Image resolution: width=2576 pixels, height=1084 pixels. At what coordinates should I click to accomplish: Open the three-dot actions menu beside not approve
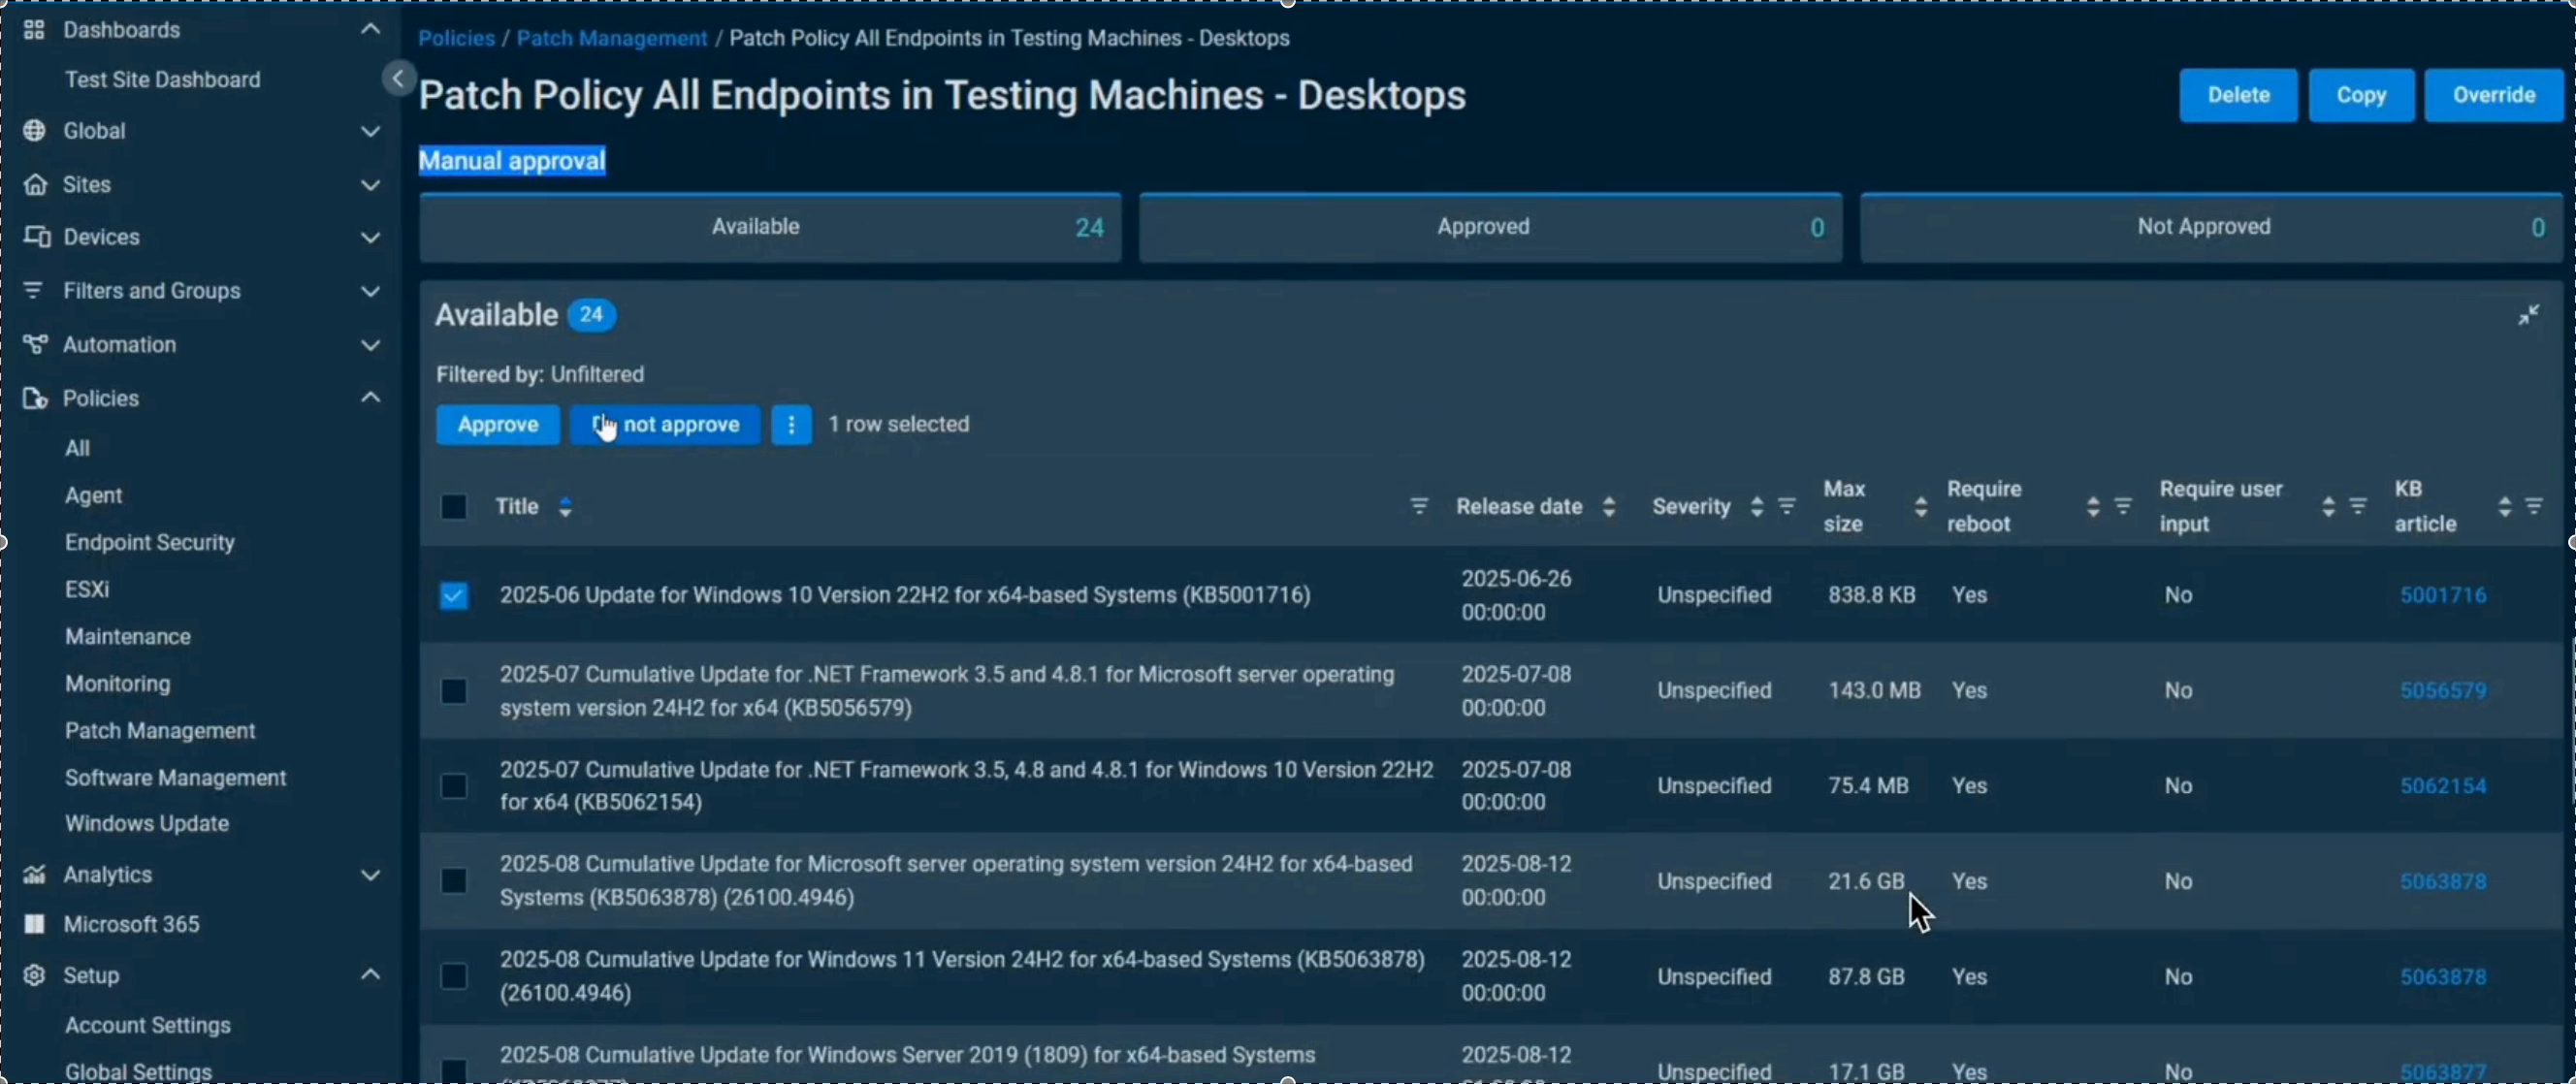click(x=791, y=424)
